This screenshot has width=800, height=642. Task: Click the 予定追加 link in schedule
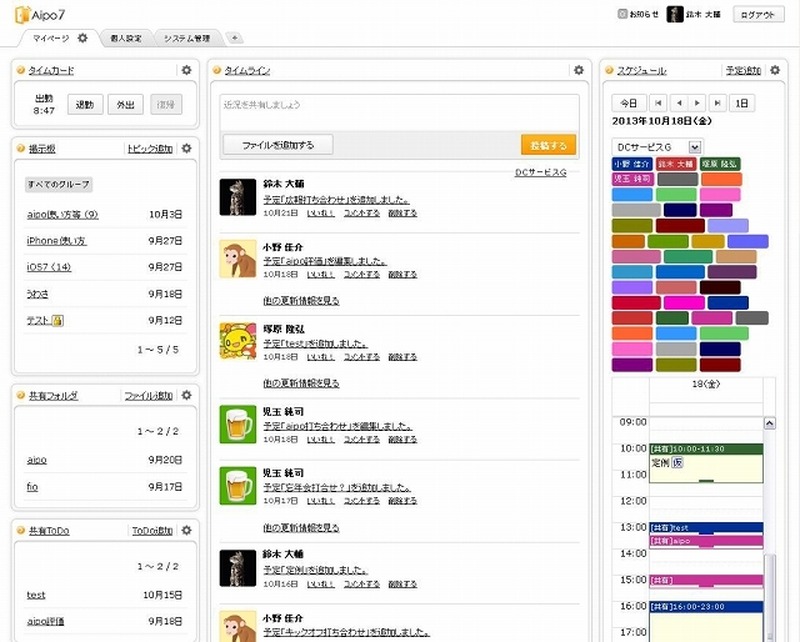743,71
